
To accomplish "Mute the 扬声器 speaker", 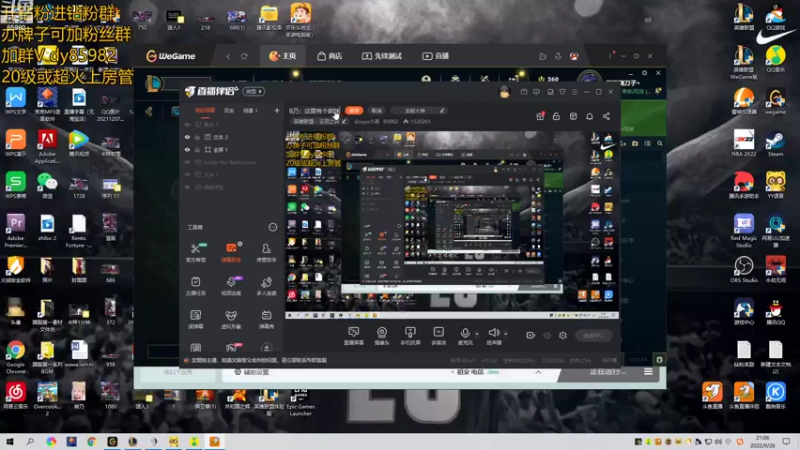I will [493, 336].
